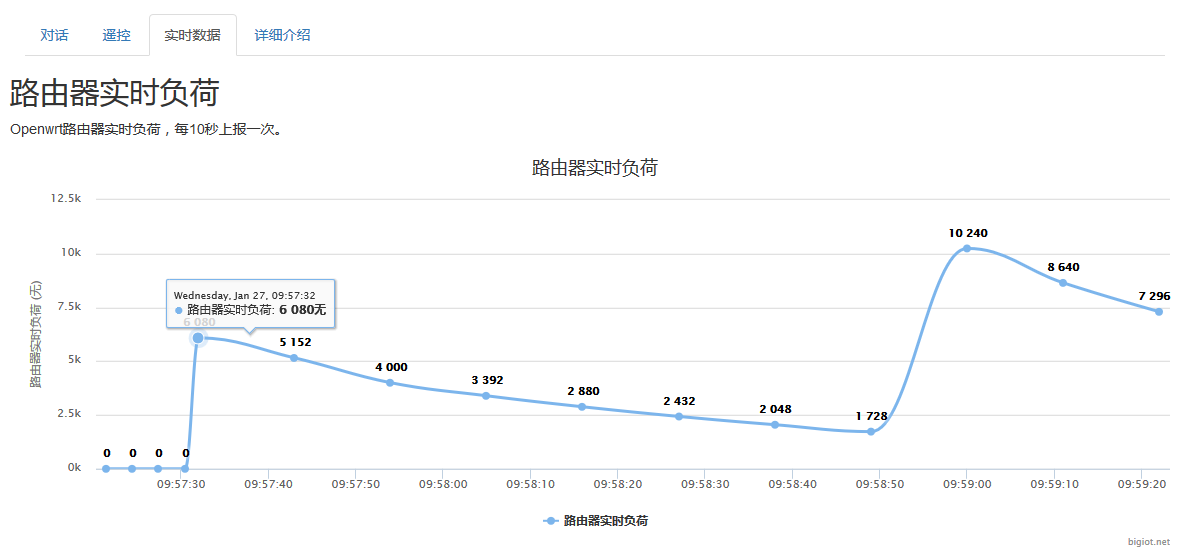Click the 09:58:30 x-axis label
1191x557 pixels.
[704, 483]
